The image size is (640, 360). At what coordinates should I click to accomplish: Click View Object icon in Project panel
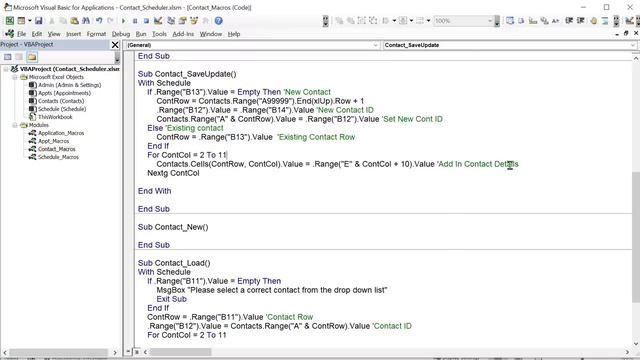click(19, 57)
